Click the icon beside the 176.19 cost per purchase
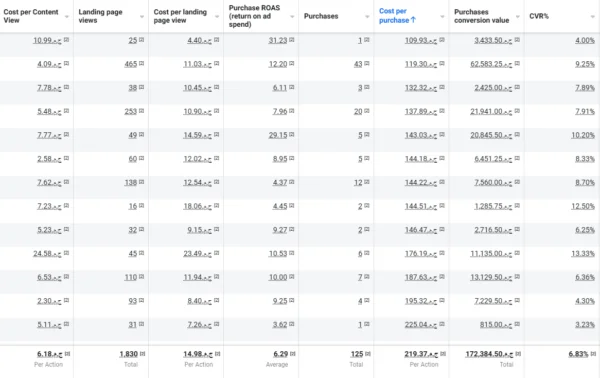 point(442,253)
